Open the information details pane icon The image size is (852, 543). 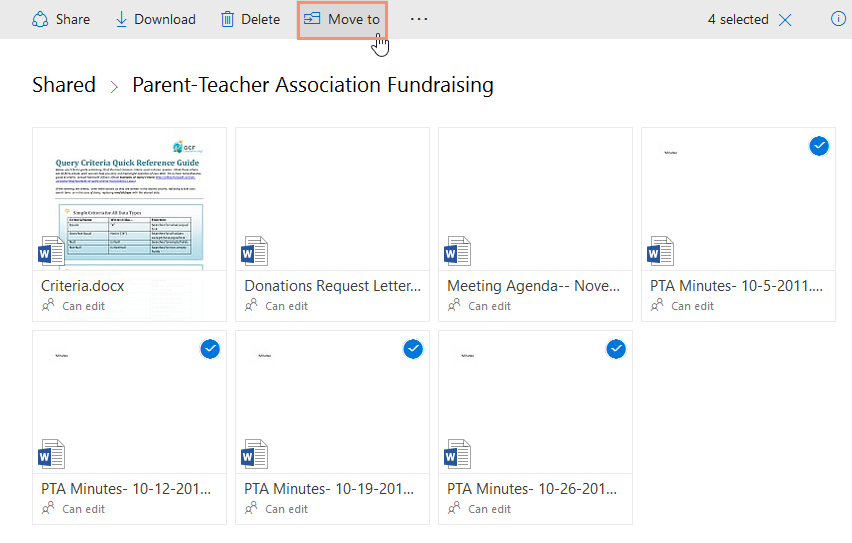pyautogui.click(x=838, y=19)
